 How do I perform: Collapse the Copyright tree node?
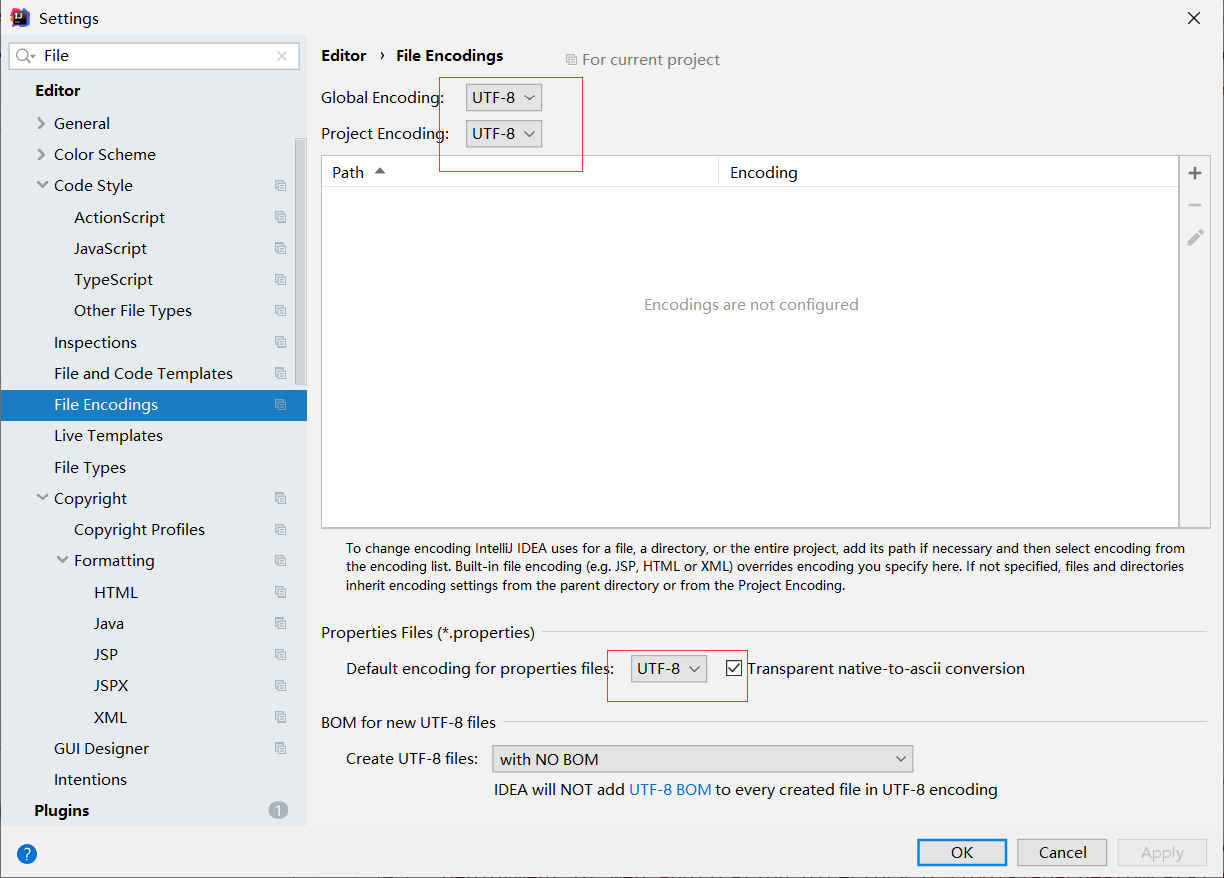coord(42,498)
